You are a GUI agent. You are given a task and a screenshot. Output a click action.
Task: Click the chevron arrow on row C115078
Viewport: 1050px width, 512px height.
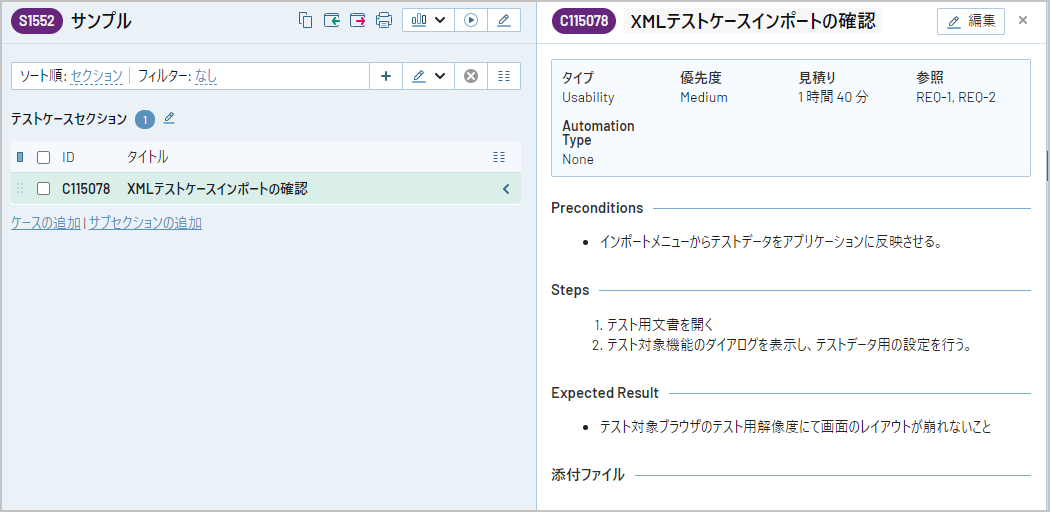click(506, 189)
